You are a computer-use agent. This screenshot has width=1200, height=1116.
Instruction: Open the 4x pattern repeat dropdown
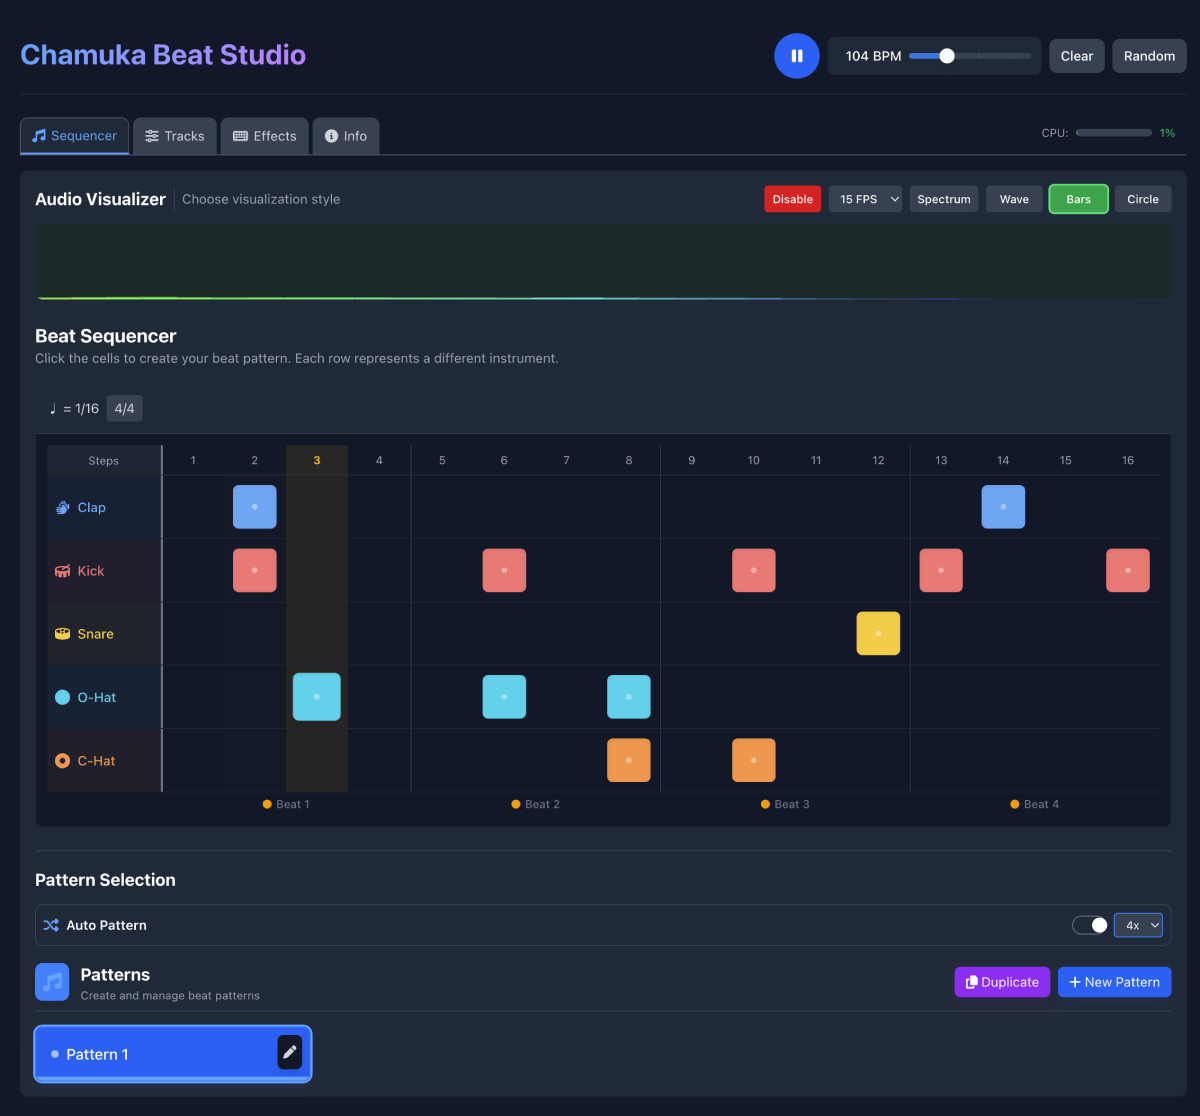point(1138,925)
